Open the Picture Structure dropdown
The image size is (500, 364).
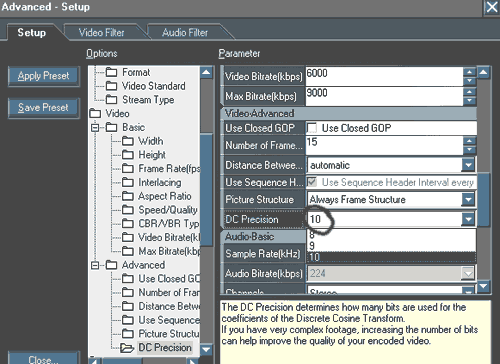pyautogui.click(x=468, y=199)
